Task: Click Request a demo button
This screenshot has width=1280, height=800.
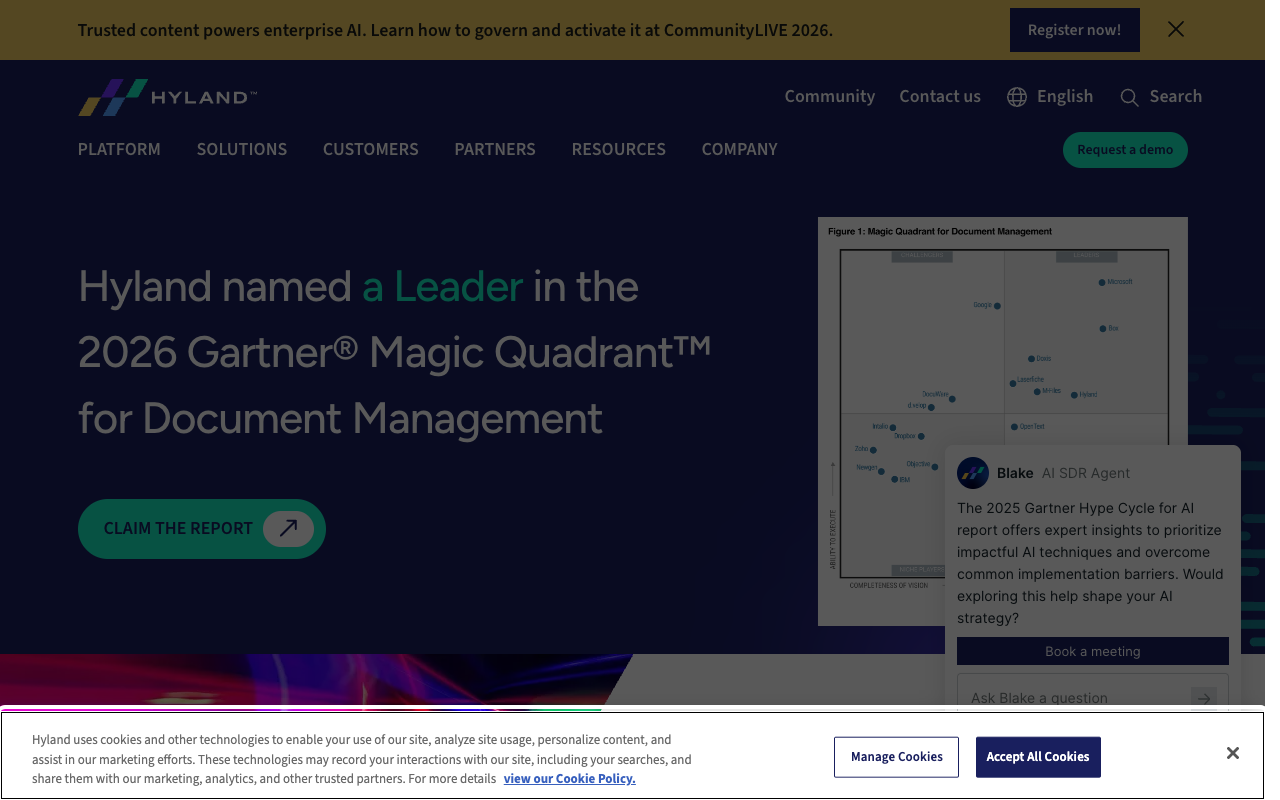Action: pyautogui.click(x=1125, y=150)
